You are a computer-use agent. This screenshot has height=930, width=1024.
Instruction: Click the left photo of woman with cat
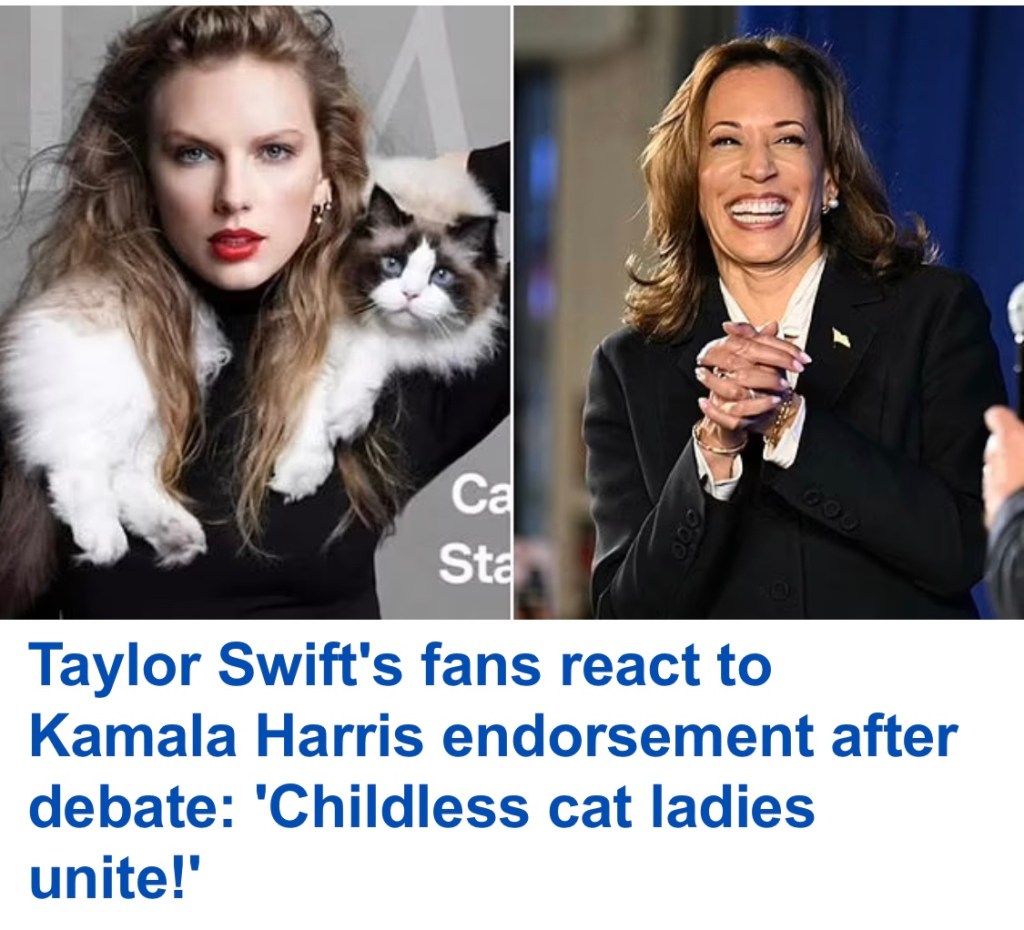[255, 312]
